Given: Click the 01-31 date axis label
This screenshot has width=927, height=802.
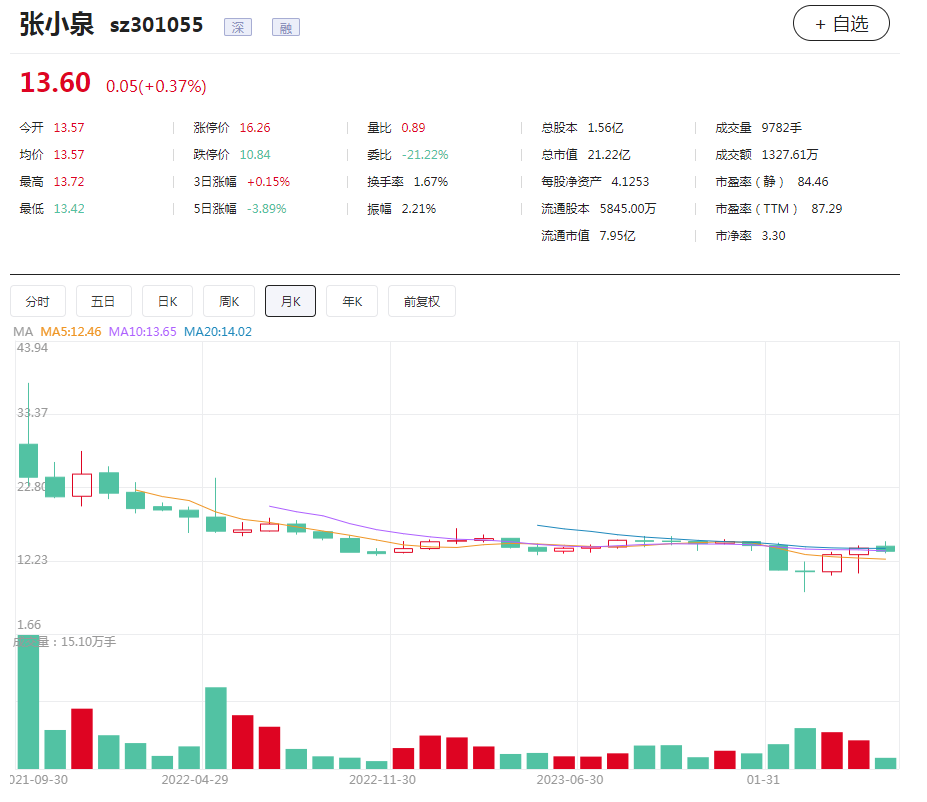Looking at the screenshot, I should (x=763, y=780).
